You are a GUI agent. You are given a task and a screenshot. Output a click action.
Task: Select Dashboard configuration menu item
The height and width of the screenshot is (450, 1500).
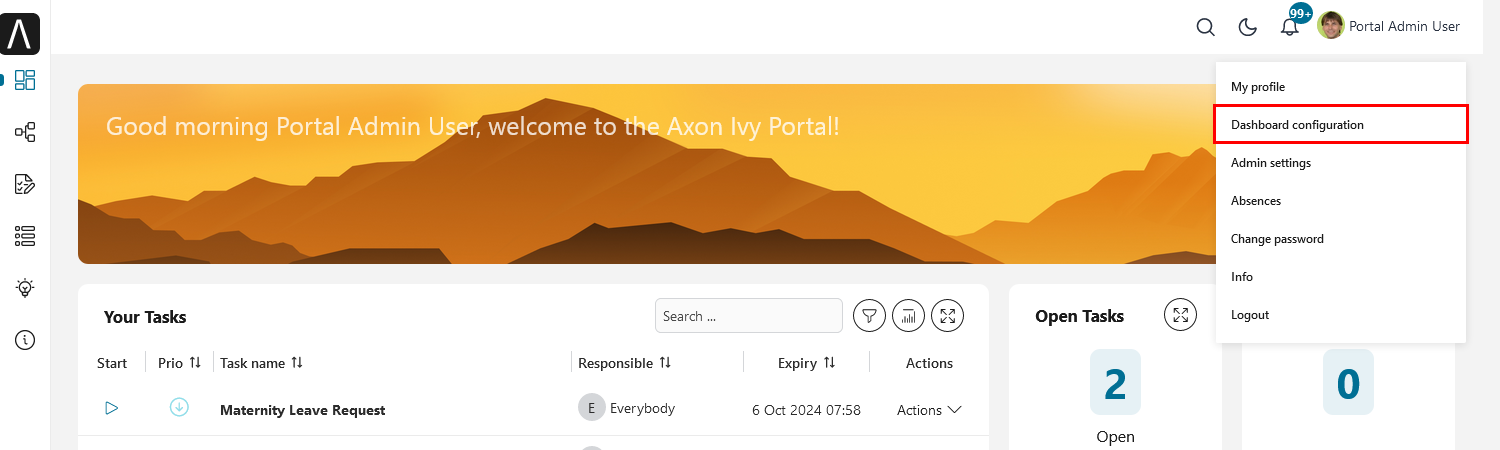[x=1341, y=125]
